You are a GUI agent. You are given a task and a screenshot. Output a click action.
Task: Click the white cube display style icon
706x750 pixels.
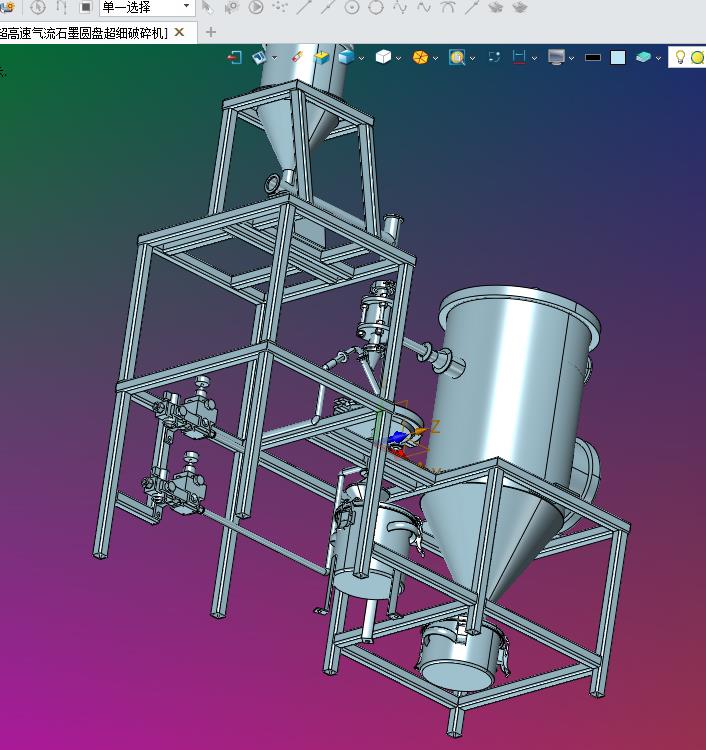click(x=383, y=57)
